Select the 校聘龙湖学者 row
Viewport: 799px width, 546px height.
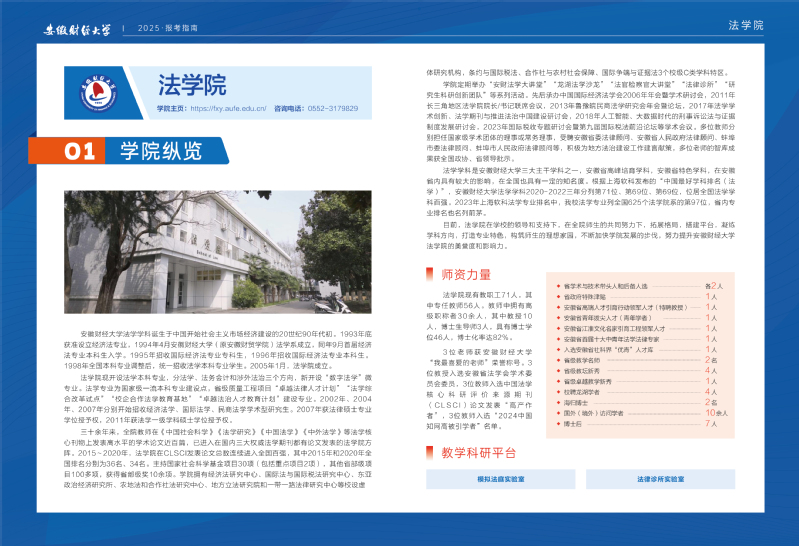click(637, 392)
